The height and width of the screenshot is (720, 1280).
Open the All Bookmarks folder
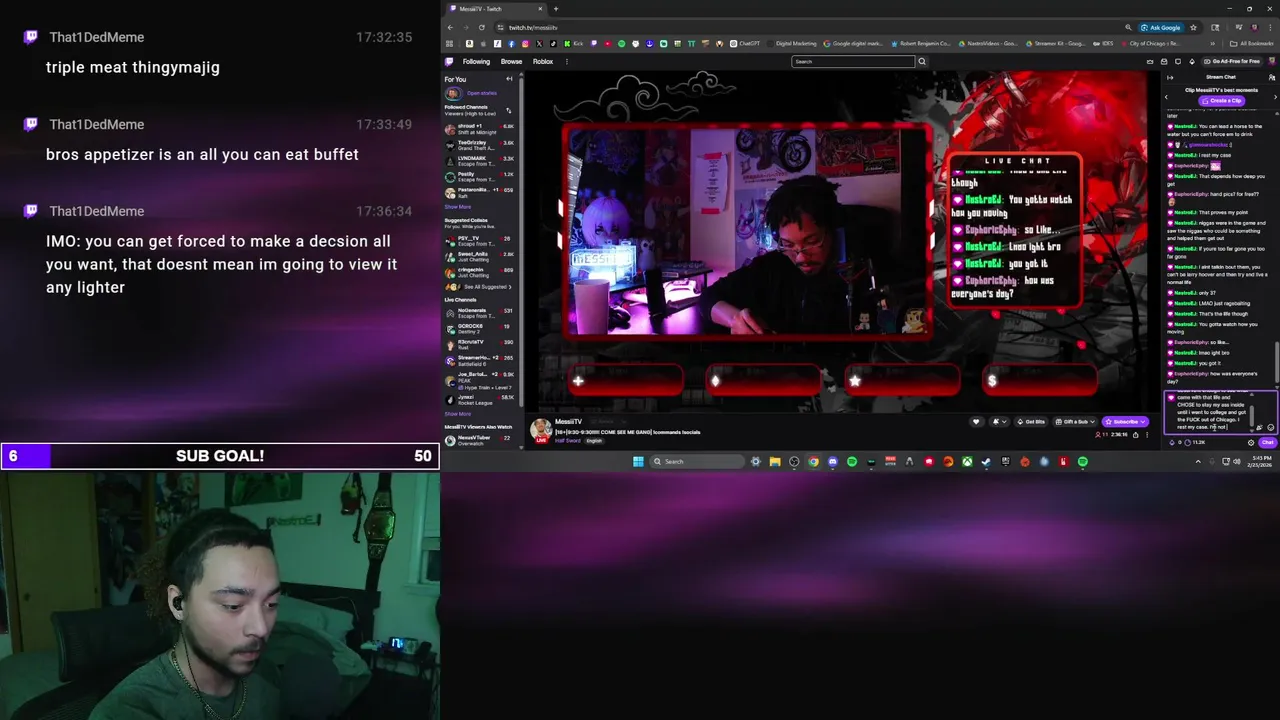1251,44
